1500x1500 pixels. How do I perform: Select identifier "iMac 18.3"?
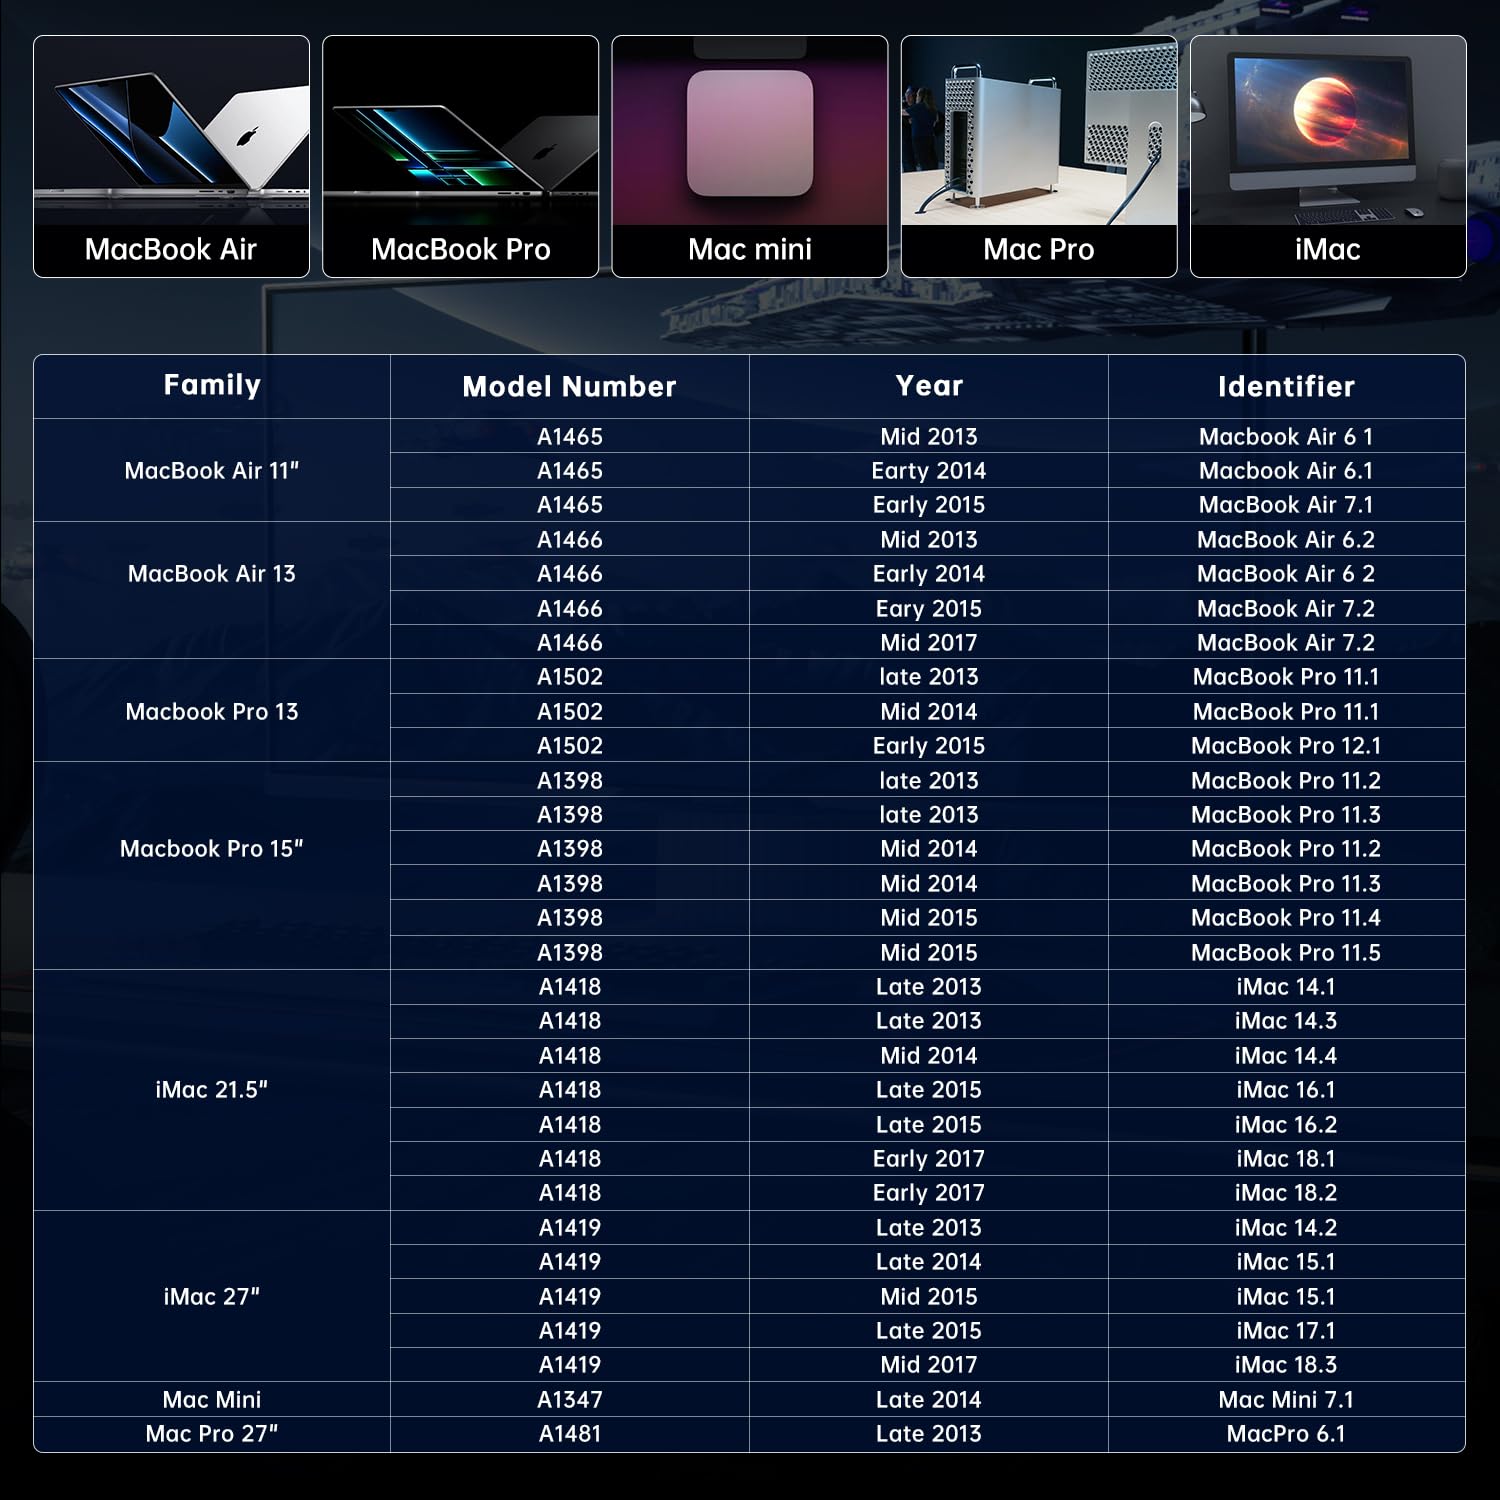coord(1286,1365)
